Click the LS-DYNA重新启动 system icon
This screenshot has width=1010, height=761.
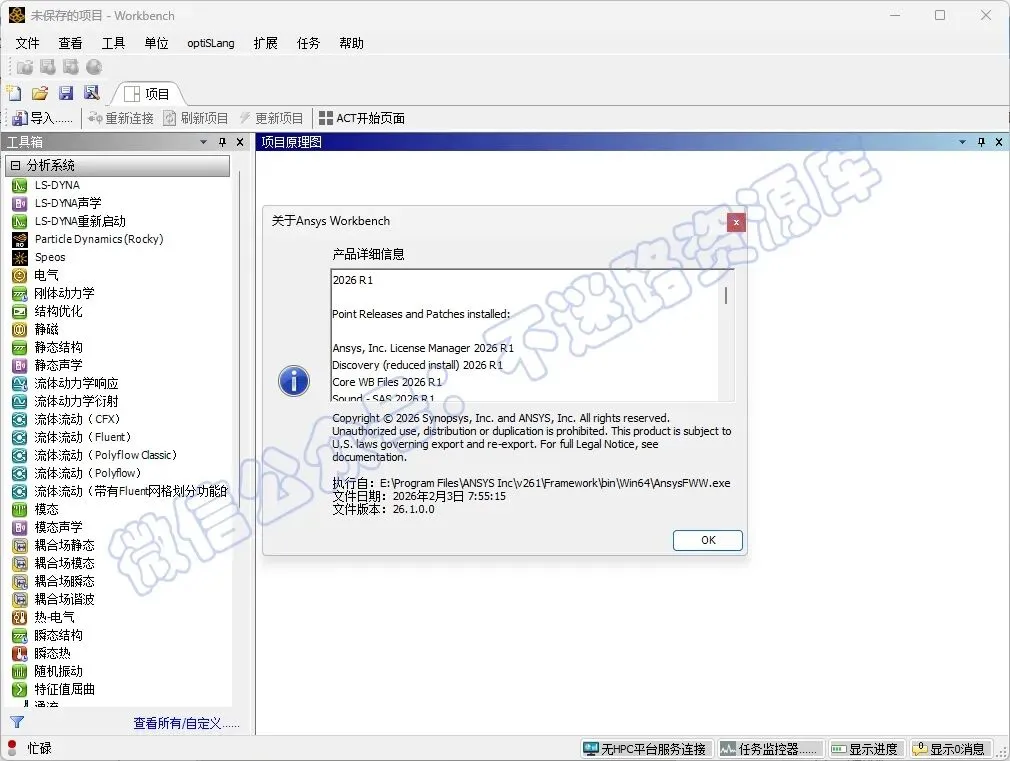point(20,222)
